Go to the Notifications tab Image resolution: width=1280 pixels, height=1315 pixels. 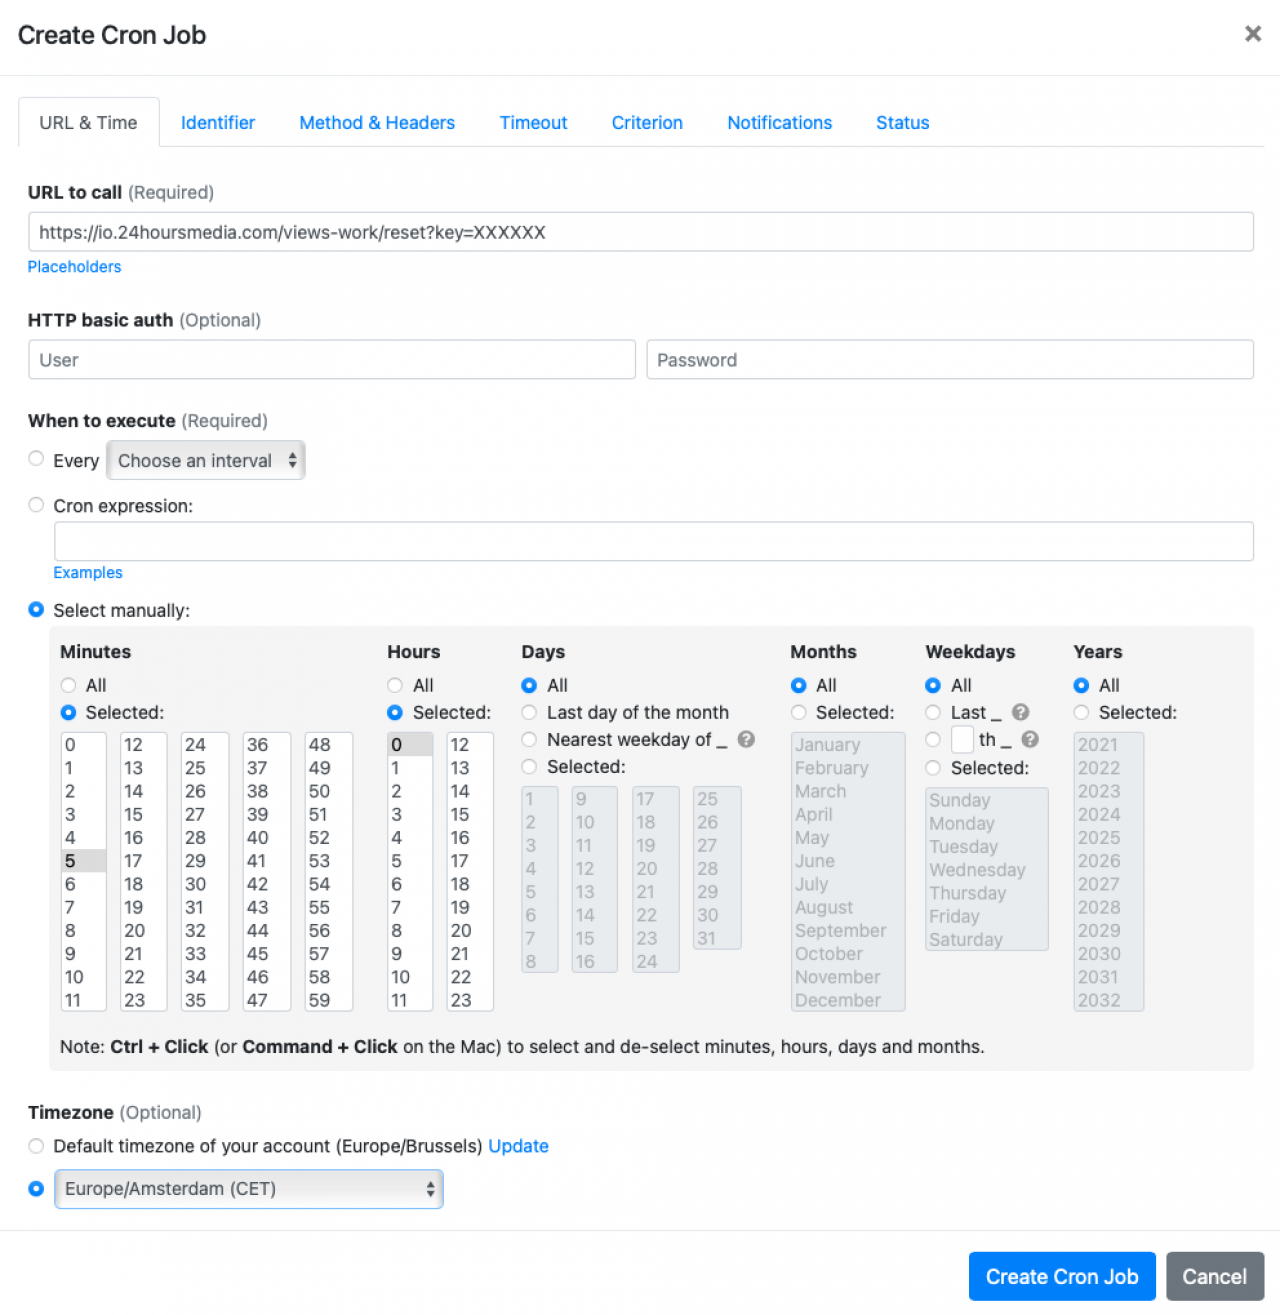[780, 122]
